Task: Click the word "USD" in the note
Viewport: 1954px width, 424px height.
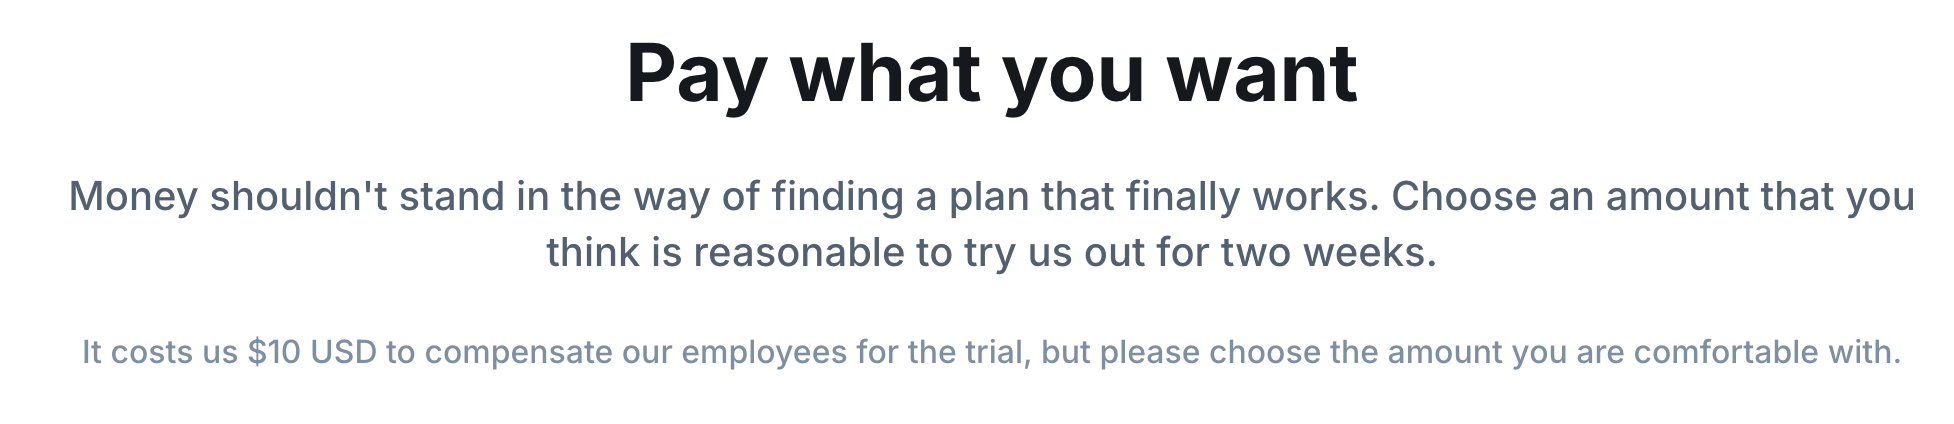Action: coord(343,352)
